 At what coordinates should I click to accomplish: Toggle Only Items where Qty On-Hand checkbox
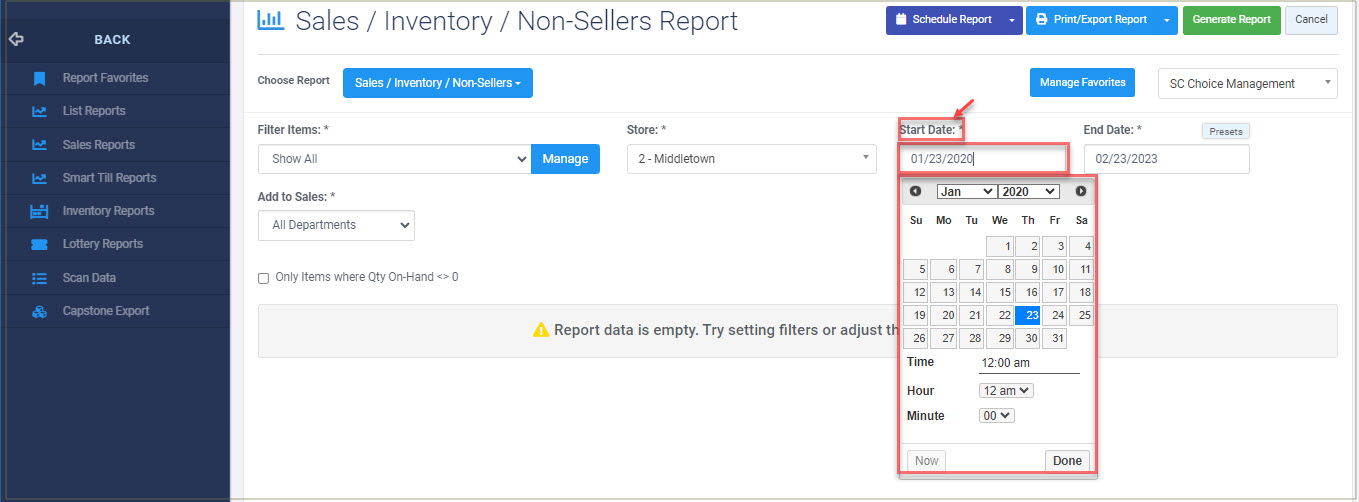(264, 278)
